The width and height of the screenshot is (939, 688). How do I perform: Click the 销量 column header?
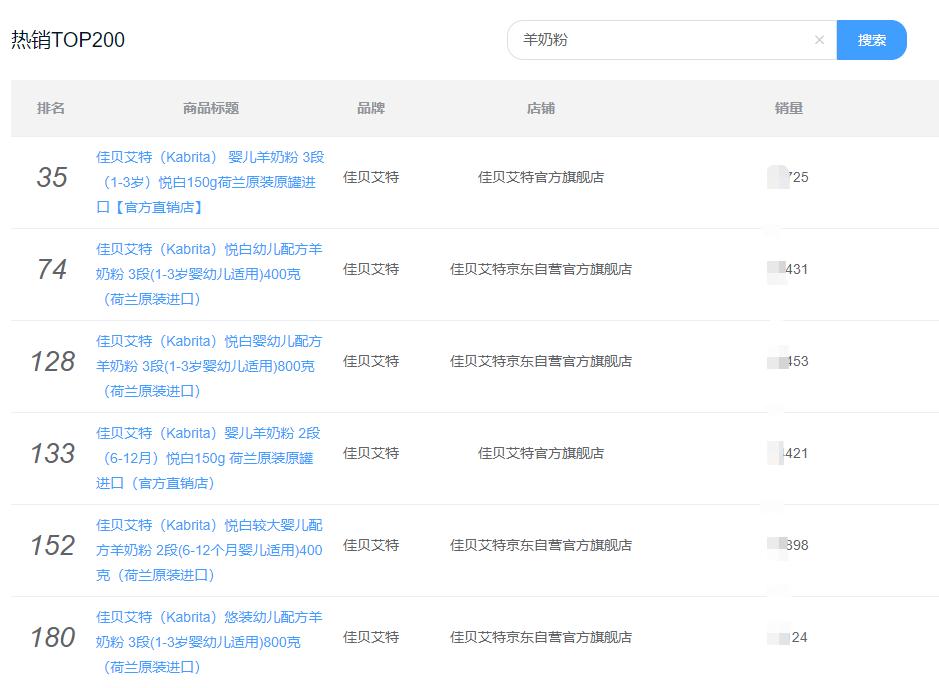(789, 108)
